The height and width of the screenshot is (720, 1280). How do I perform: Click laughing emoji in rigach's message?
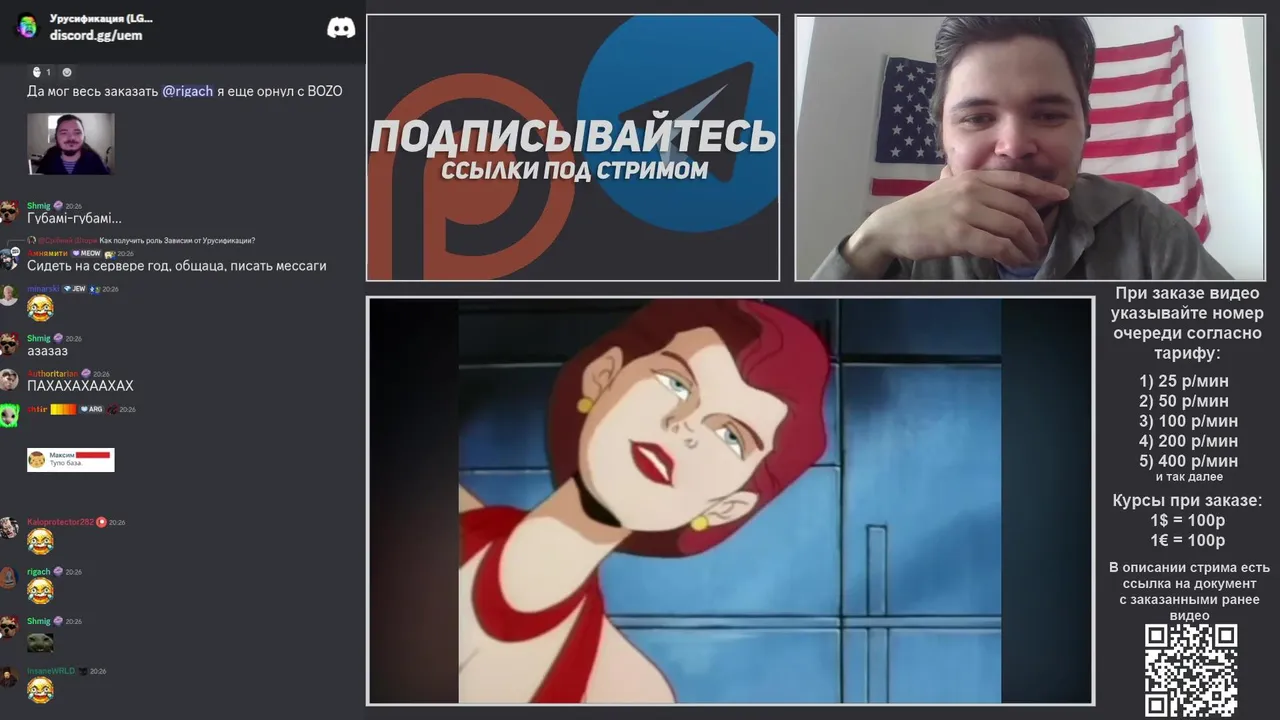point(40,591)
